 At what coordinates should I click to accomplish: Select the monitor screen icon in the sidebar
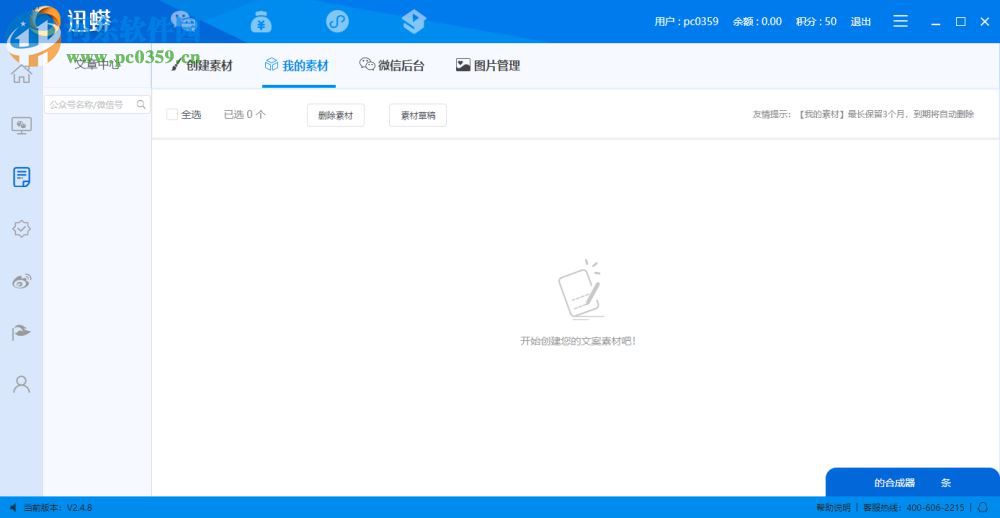pos(22,125)
